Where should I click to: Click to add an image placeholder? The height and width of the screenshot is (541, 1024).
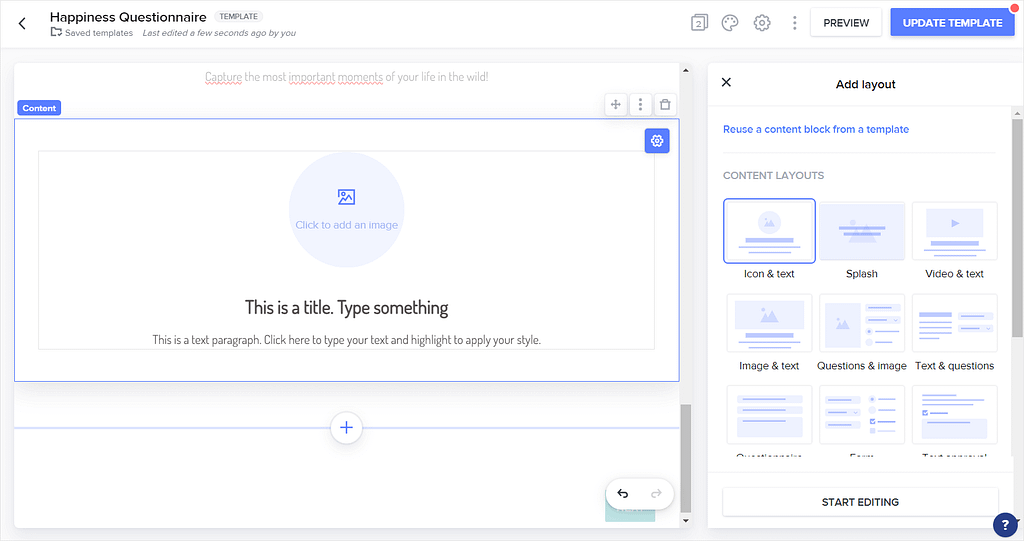click(x=347, y=210)
